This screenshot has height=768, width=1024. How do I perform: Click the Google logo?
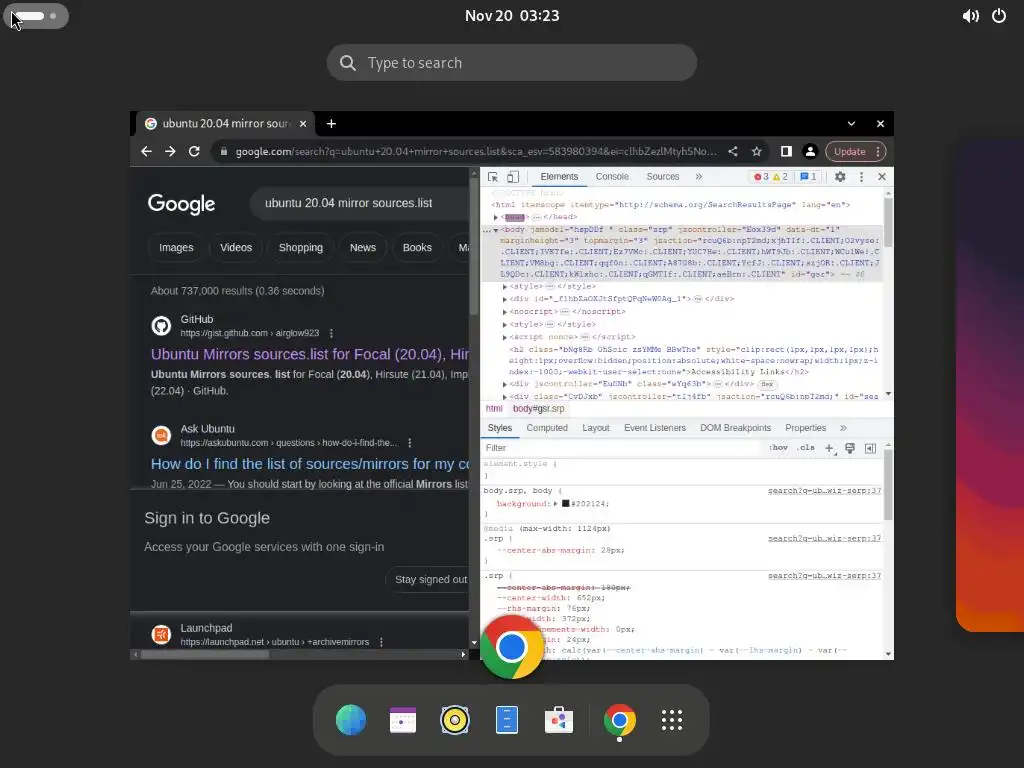tap(182, 204)
